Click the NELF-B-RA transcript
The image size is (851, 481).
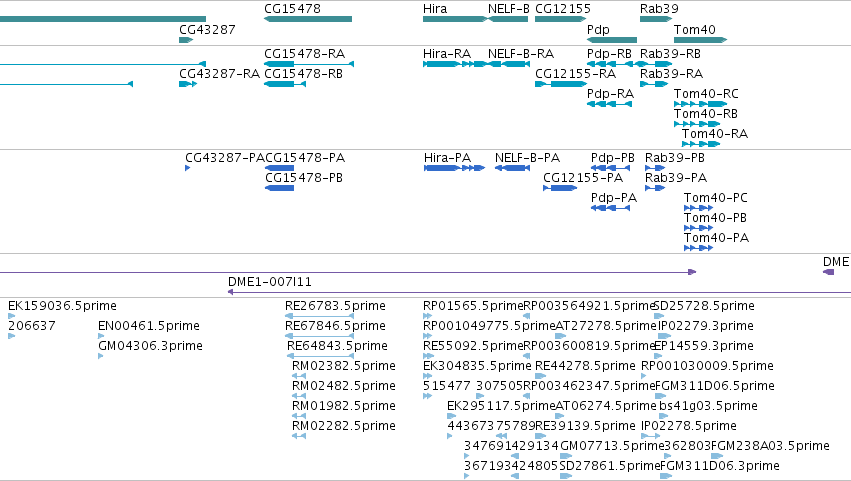(x=509, y=64)
